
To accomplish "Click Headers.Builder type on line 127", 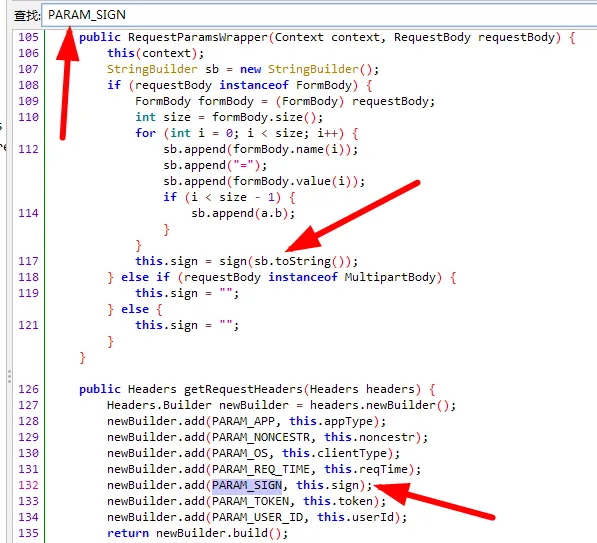I will [159, 406].
